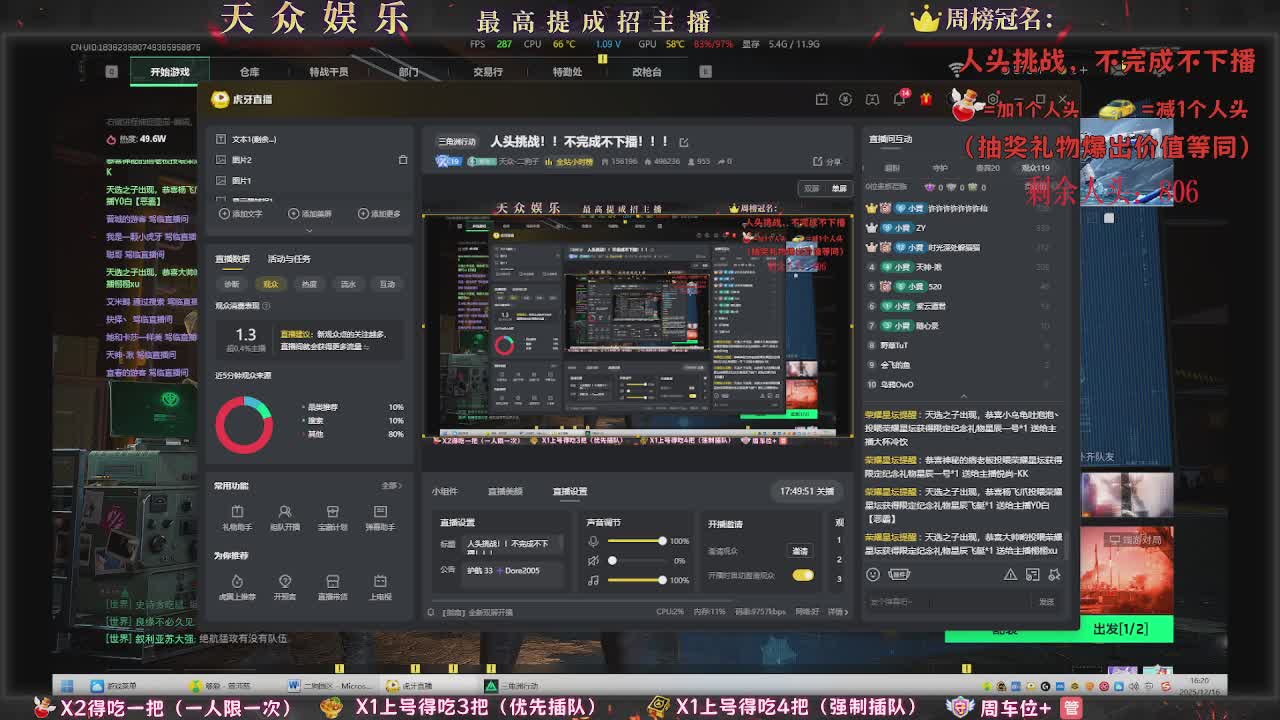
Task: Switch the preview to 双屏 mode
Action: (x=812, y=188)
